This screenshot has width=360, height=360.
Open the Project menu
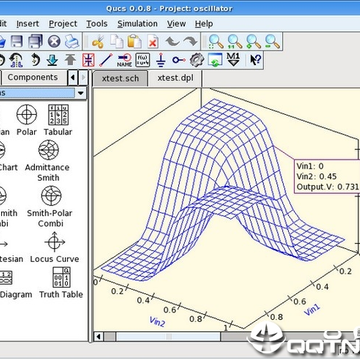[x=63, y=24]
